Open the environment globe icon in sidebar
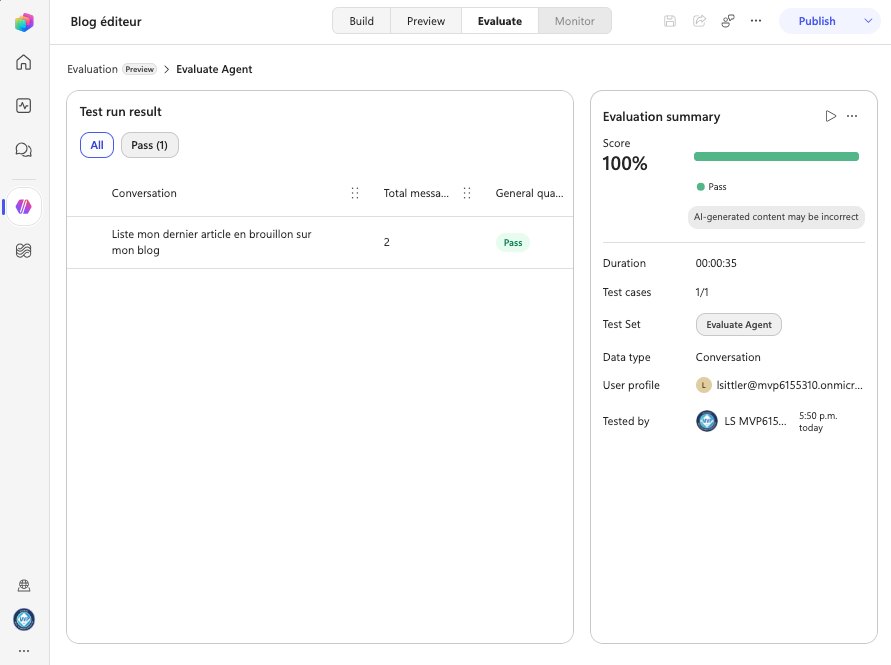 [x=24, y=585]
